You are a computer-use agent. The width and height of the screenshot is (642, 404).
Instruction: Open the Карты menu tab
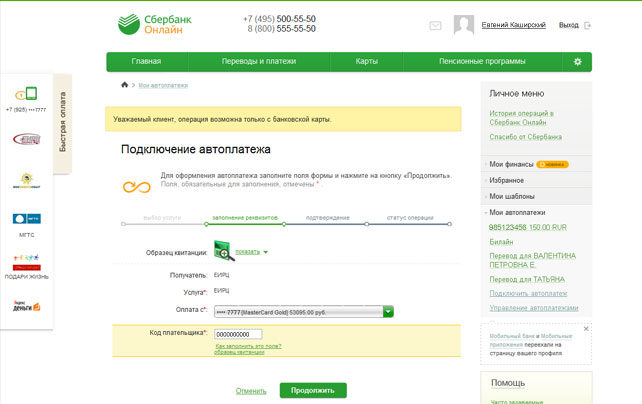(x=366, y=61)
